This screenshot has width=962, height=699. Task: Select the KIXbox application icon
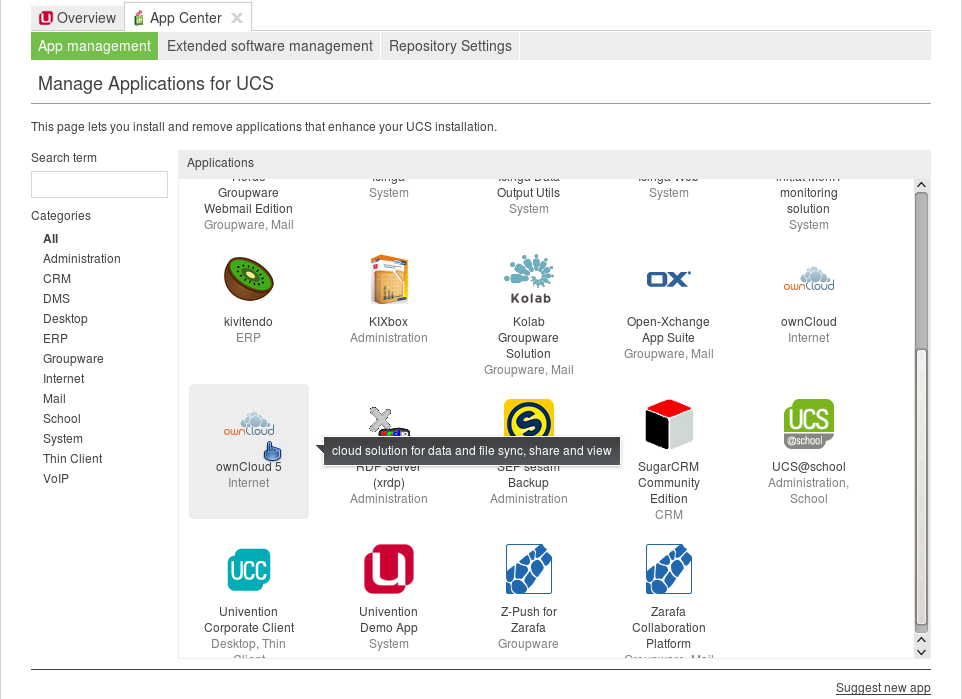pyautogui.click(x=388, y=279)
